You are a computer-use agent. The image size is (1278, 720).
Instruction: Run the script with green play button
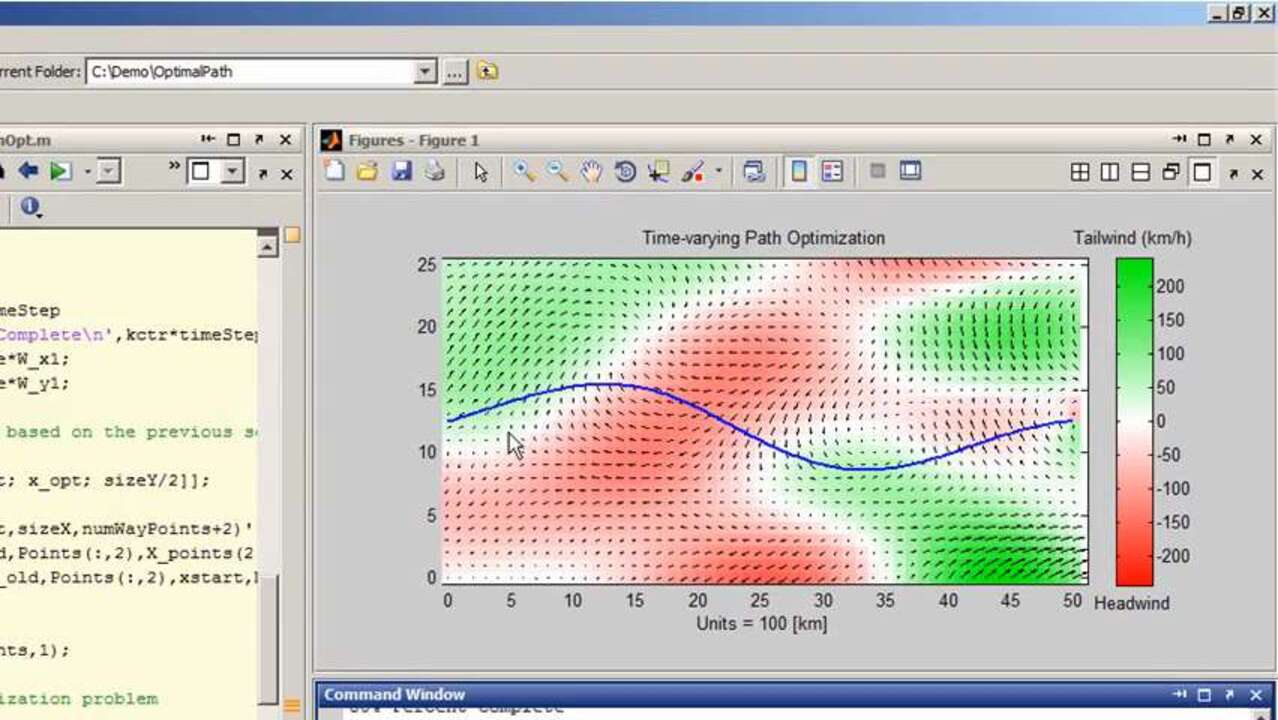pyautogui.click(x=61, y=171)
